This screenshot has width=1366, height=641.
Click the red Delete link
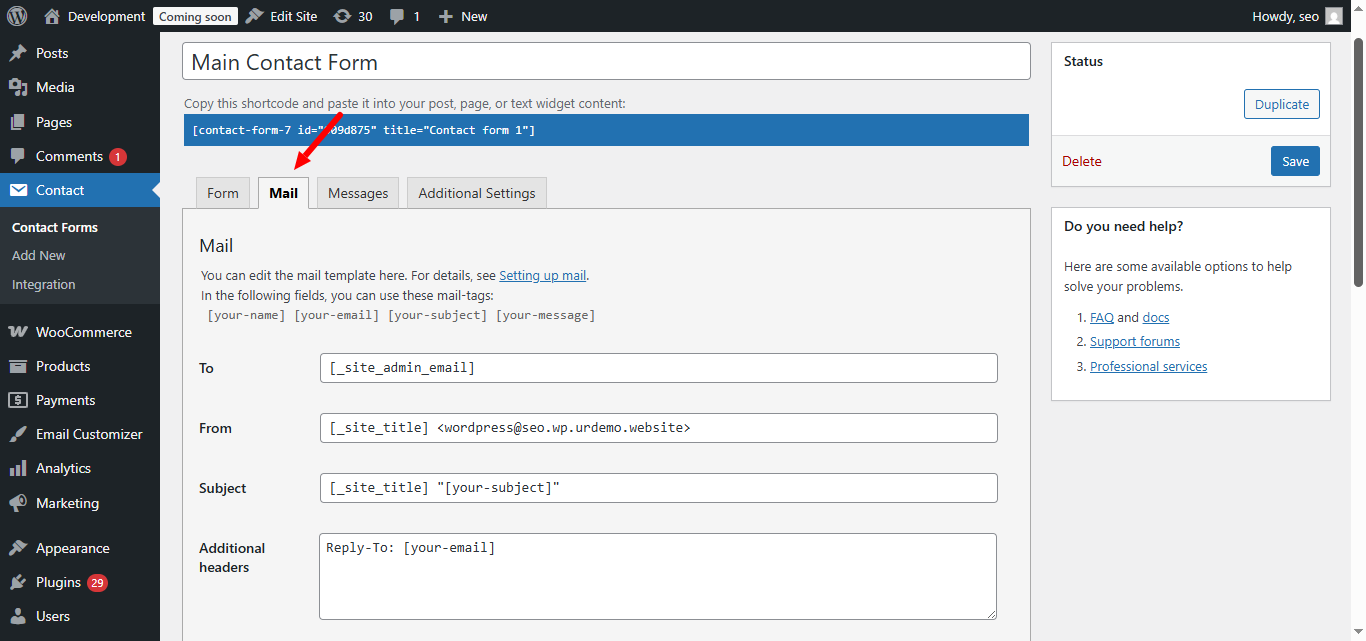1082,161
